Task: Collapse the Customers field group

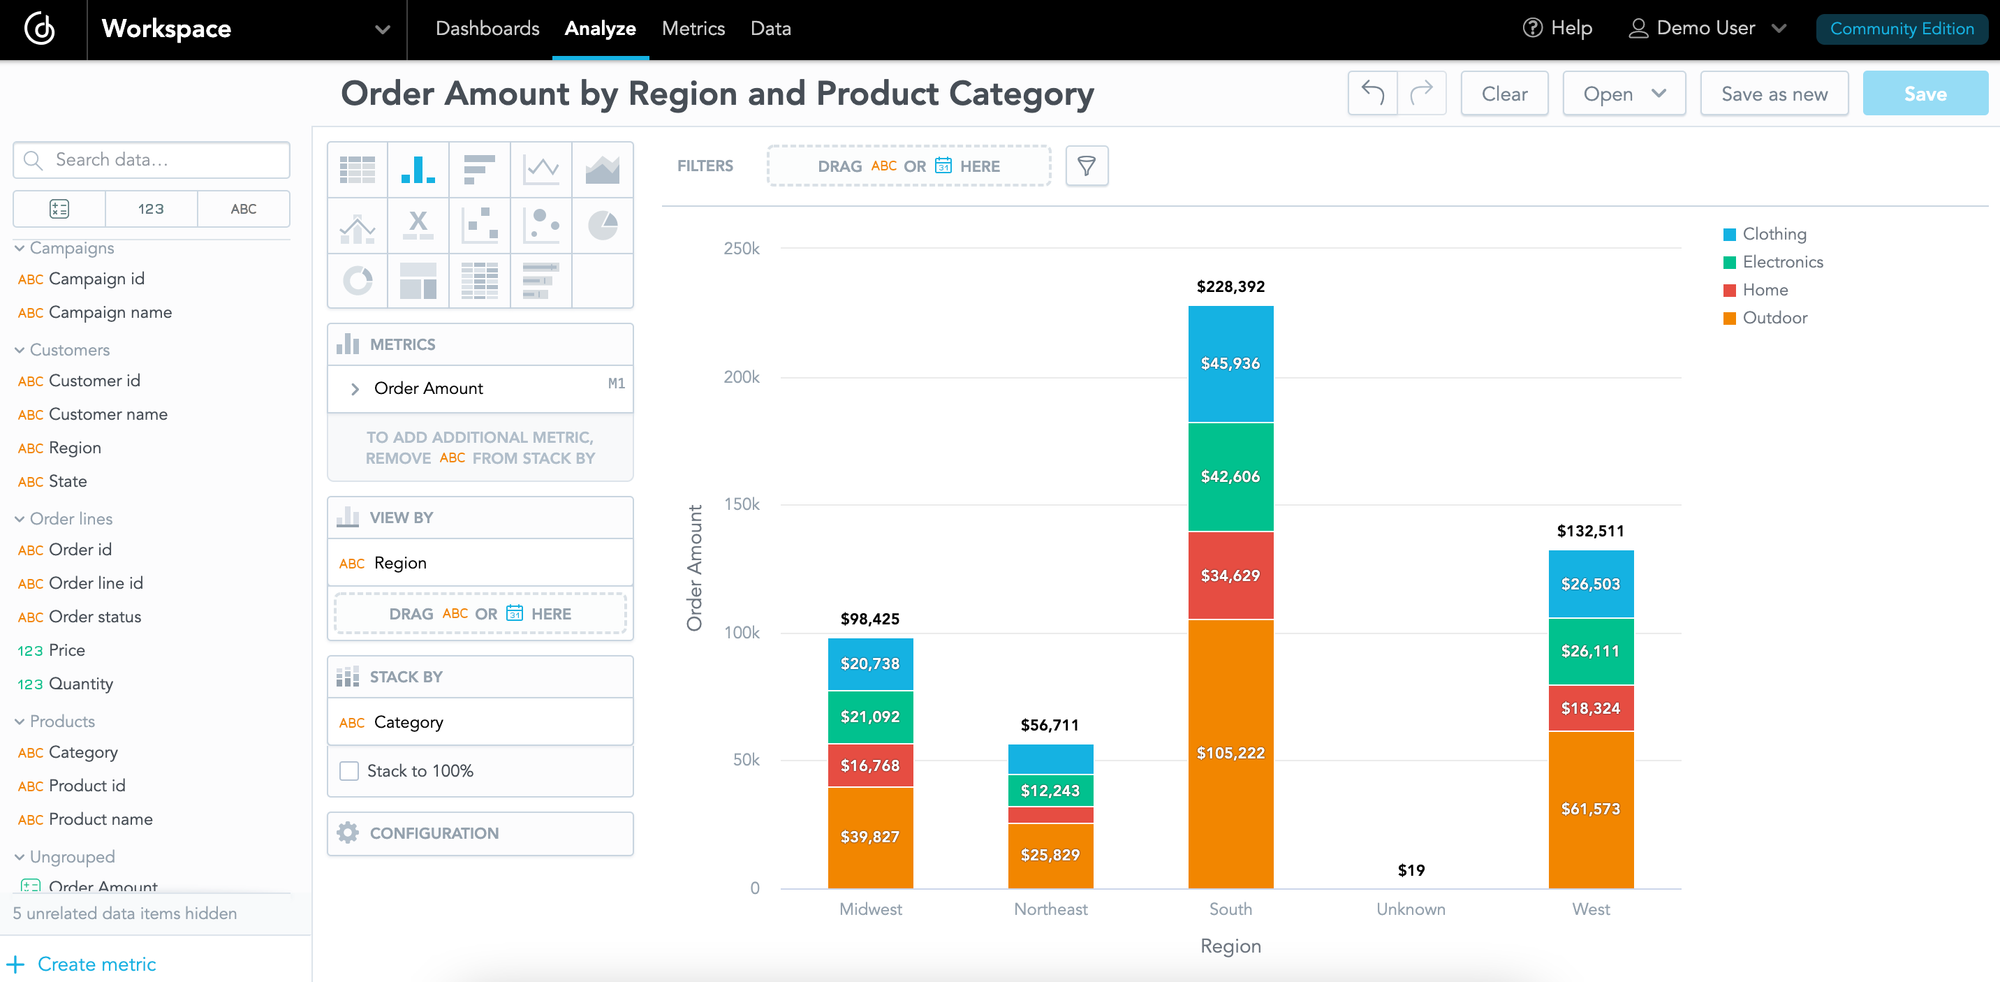Action: tap(20, 349)
